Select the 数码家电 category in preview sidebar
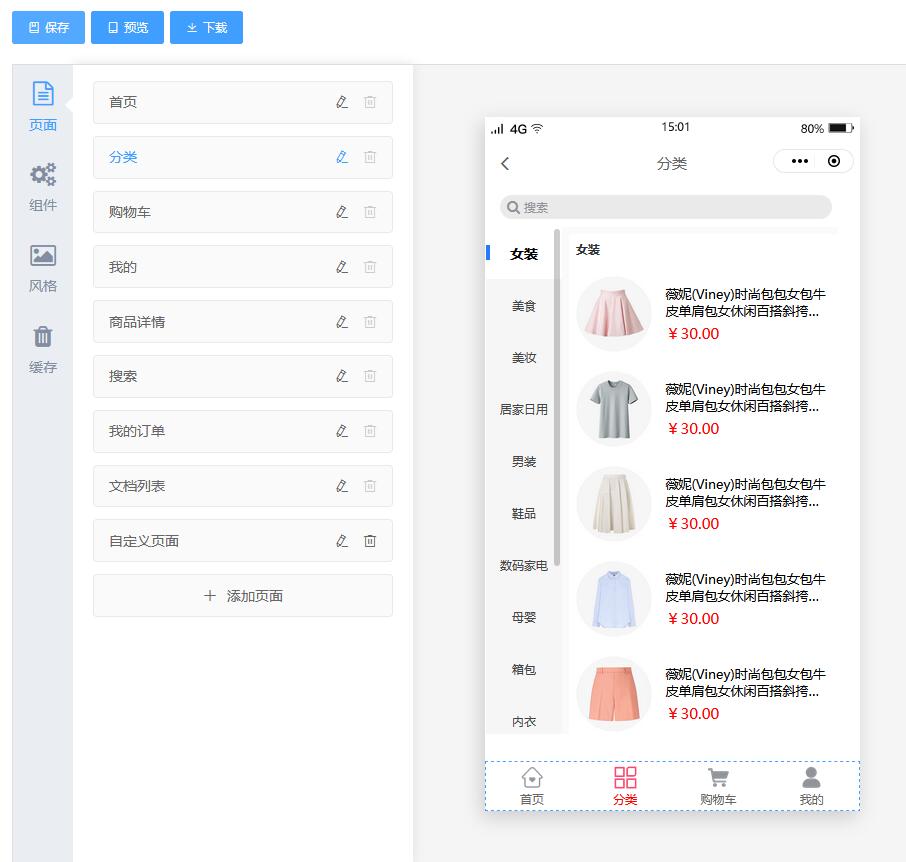This screenshot has width=906, height=862. [x=523, y=566]
